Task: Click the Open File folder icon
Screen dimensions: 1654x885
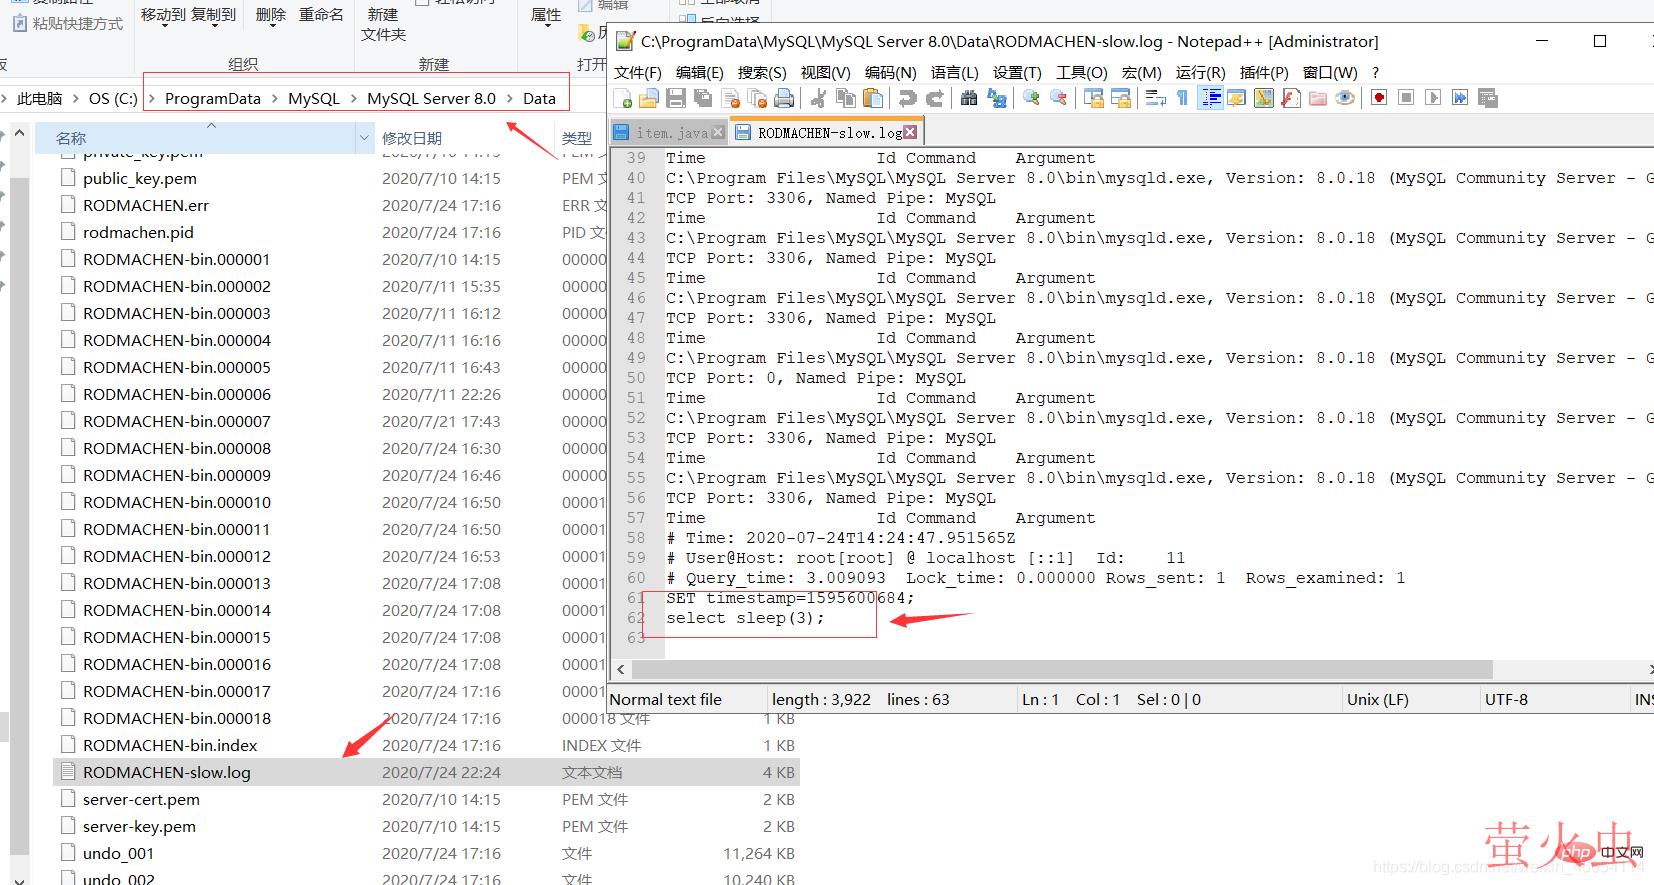Action: click(x=649, y=98)
